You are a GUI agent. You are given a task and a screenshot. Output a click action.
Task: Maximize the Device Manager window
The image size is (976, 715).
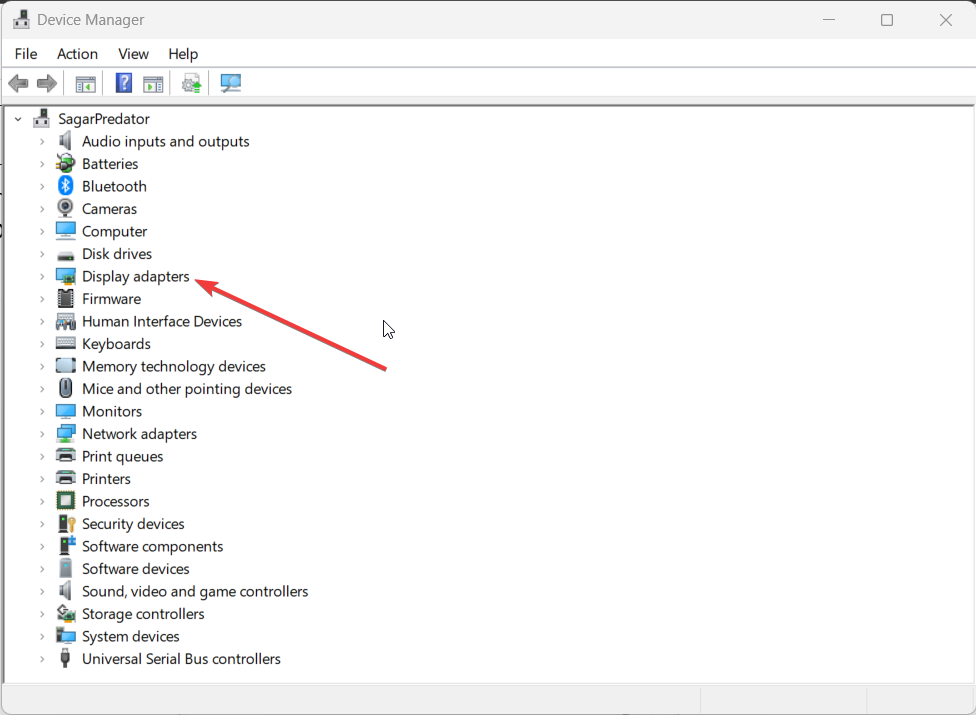[887, 20]
